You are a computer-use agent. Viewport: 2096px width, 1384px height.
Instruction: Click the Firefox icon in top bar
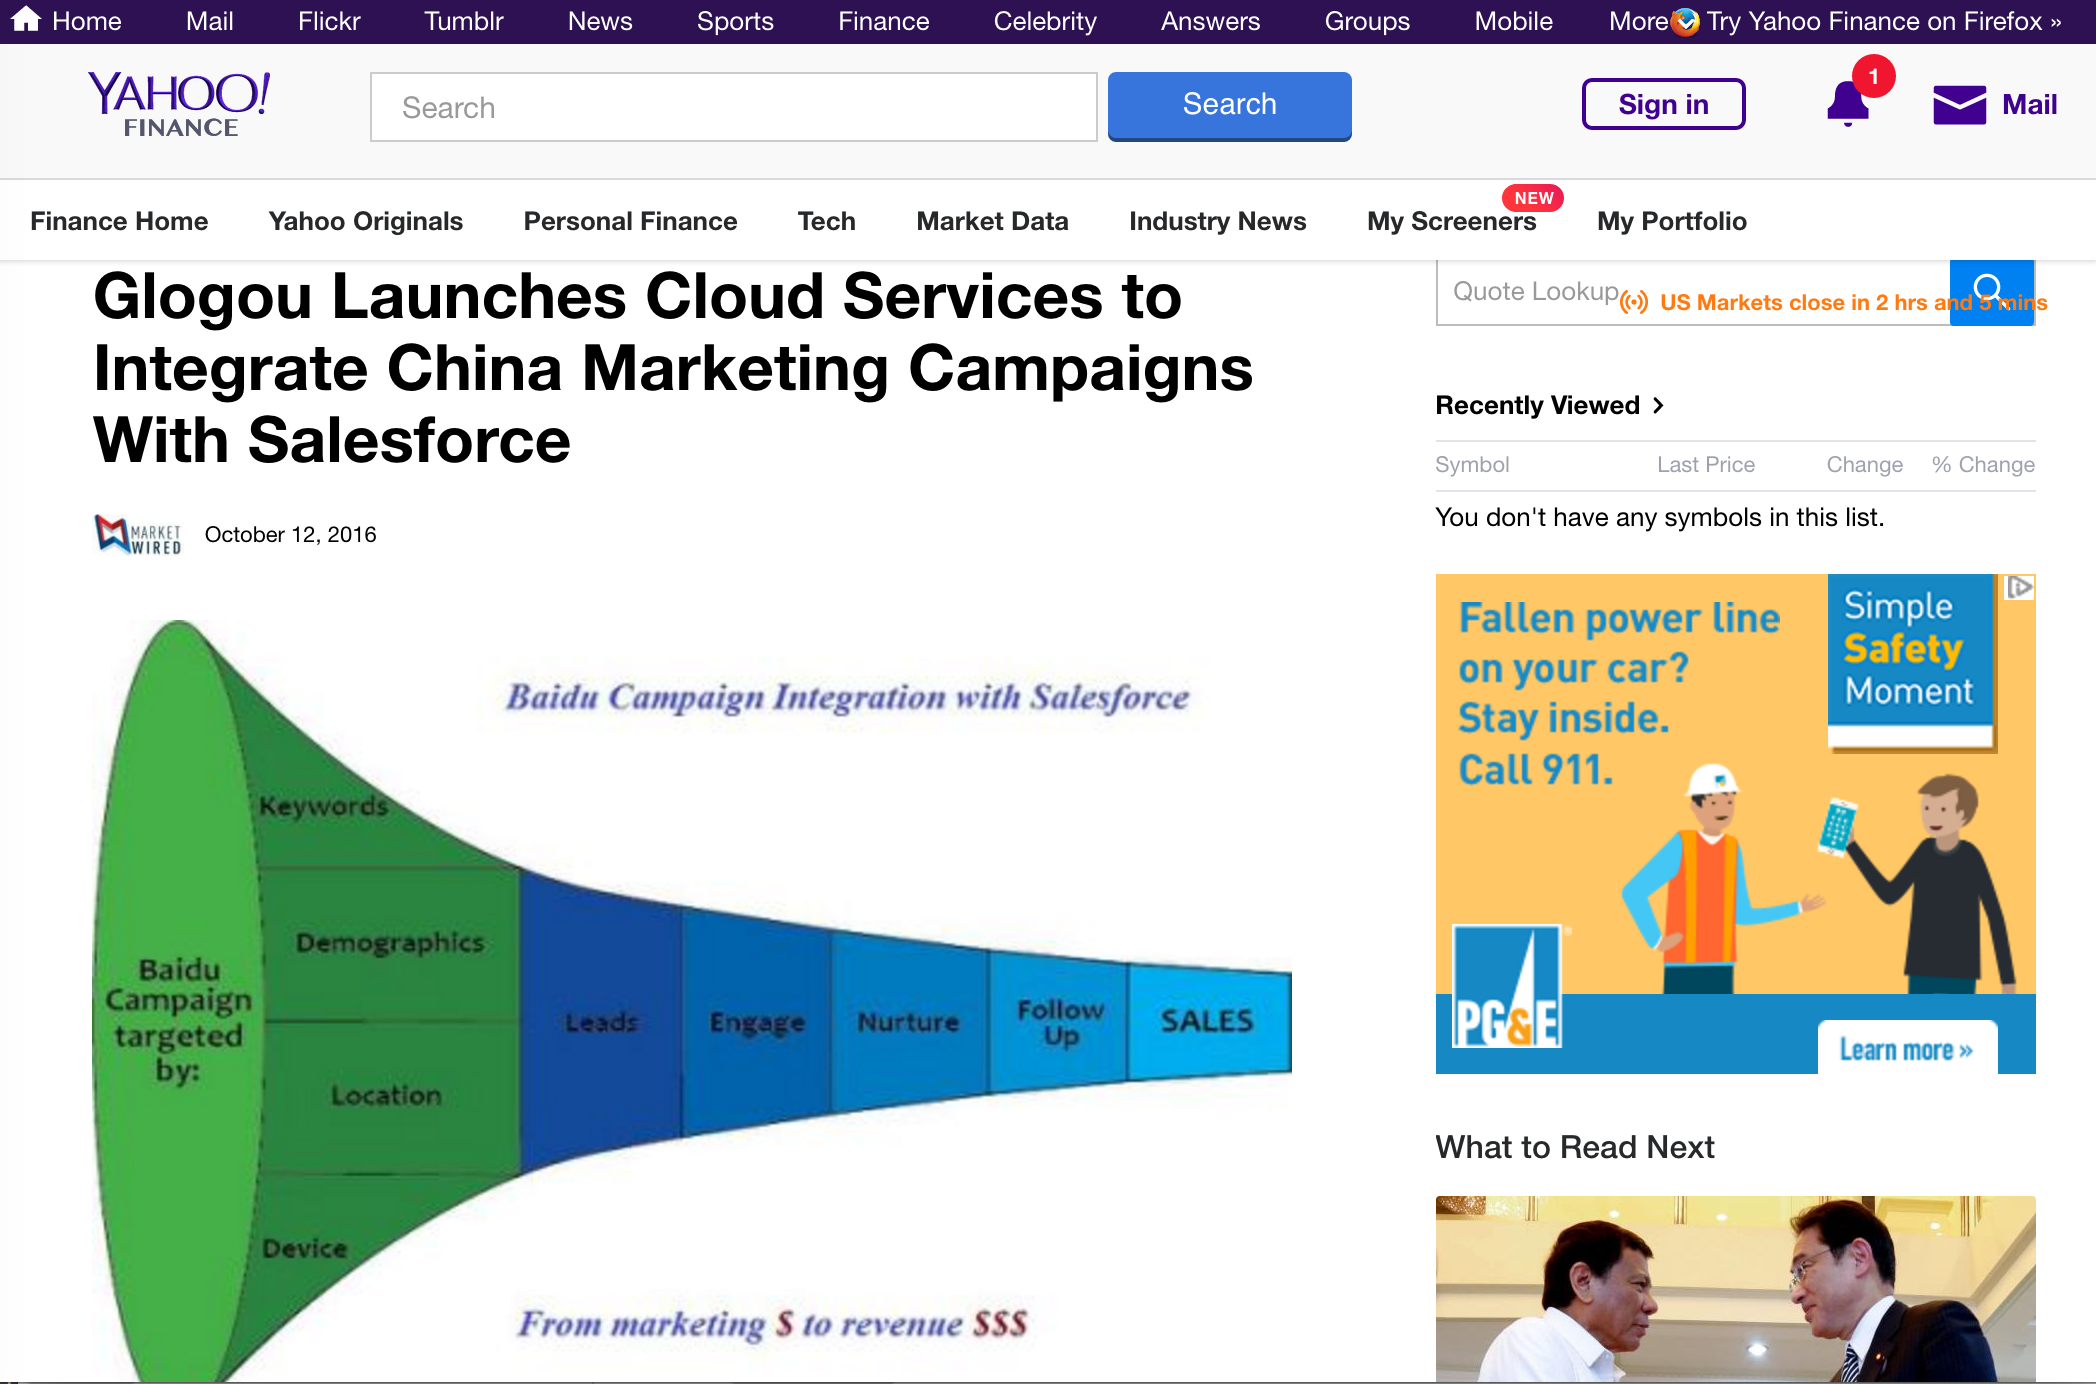[x=1685, y=21]
